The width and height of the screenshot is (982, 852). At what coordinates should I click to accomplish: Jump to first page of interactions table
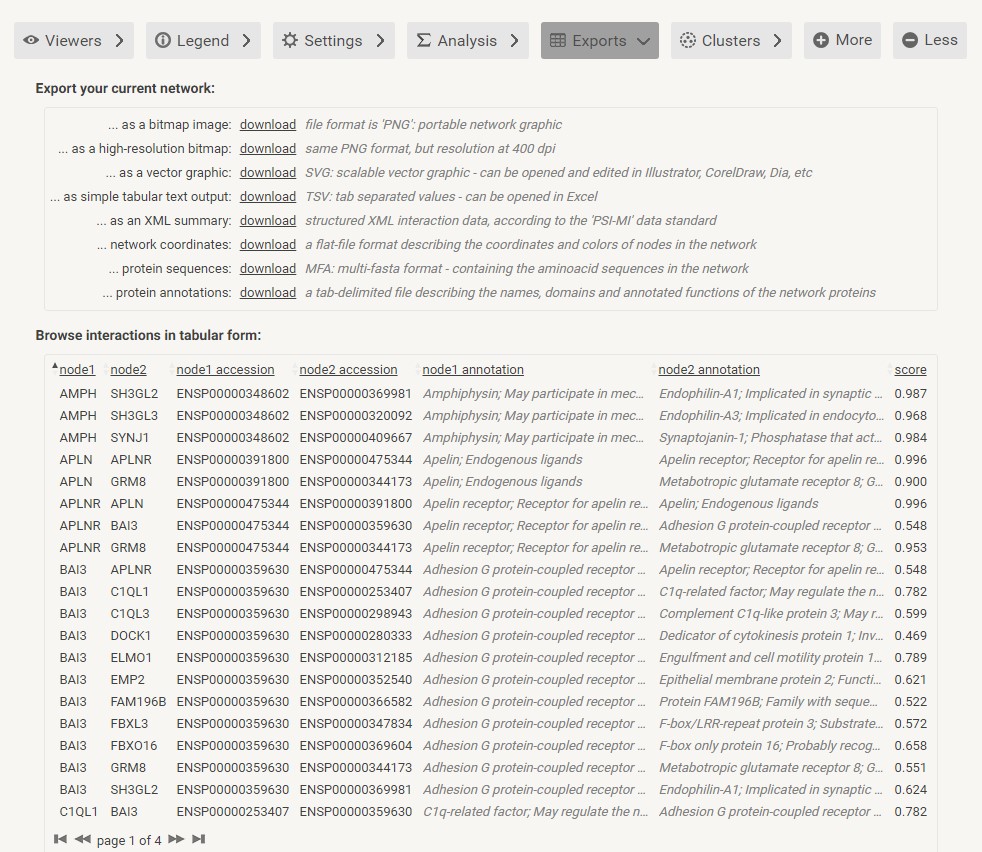coord(60,839)
